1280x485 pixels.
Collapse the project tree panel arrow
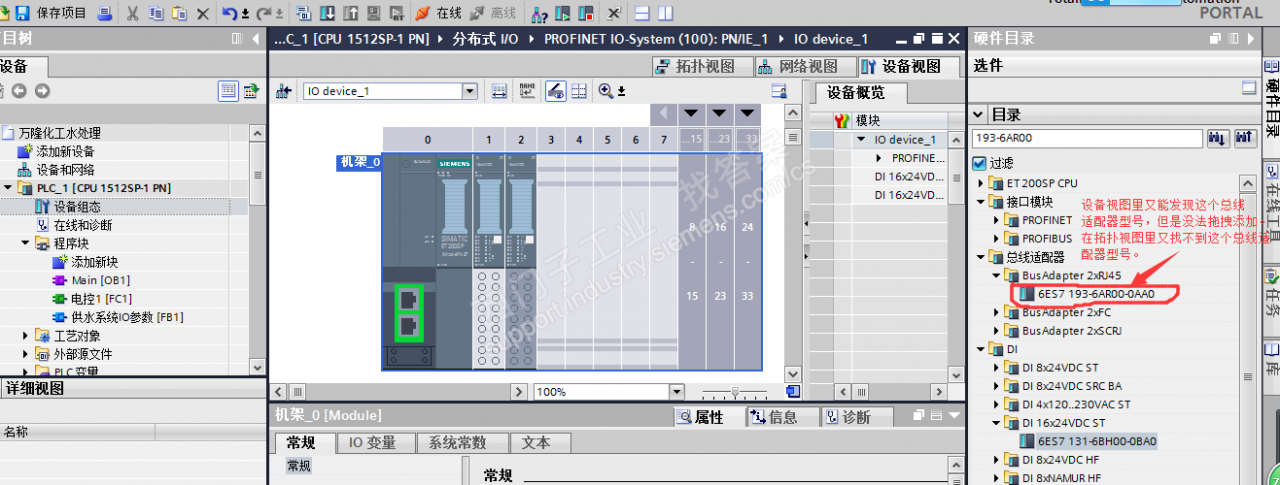pos(256,38)
